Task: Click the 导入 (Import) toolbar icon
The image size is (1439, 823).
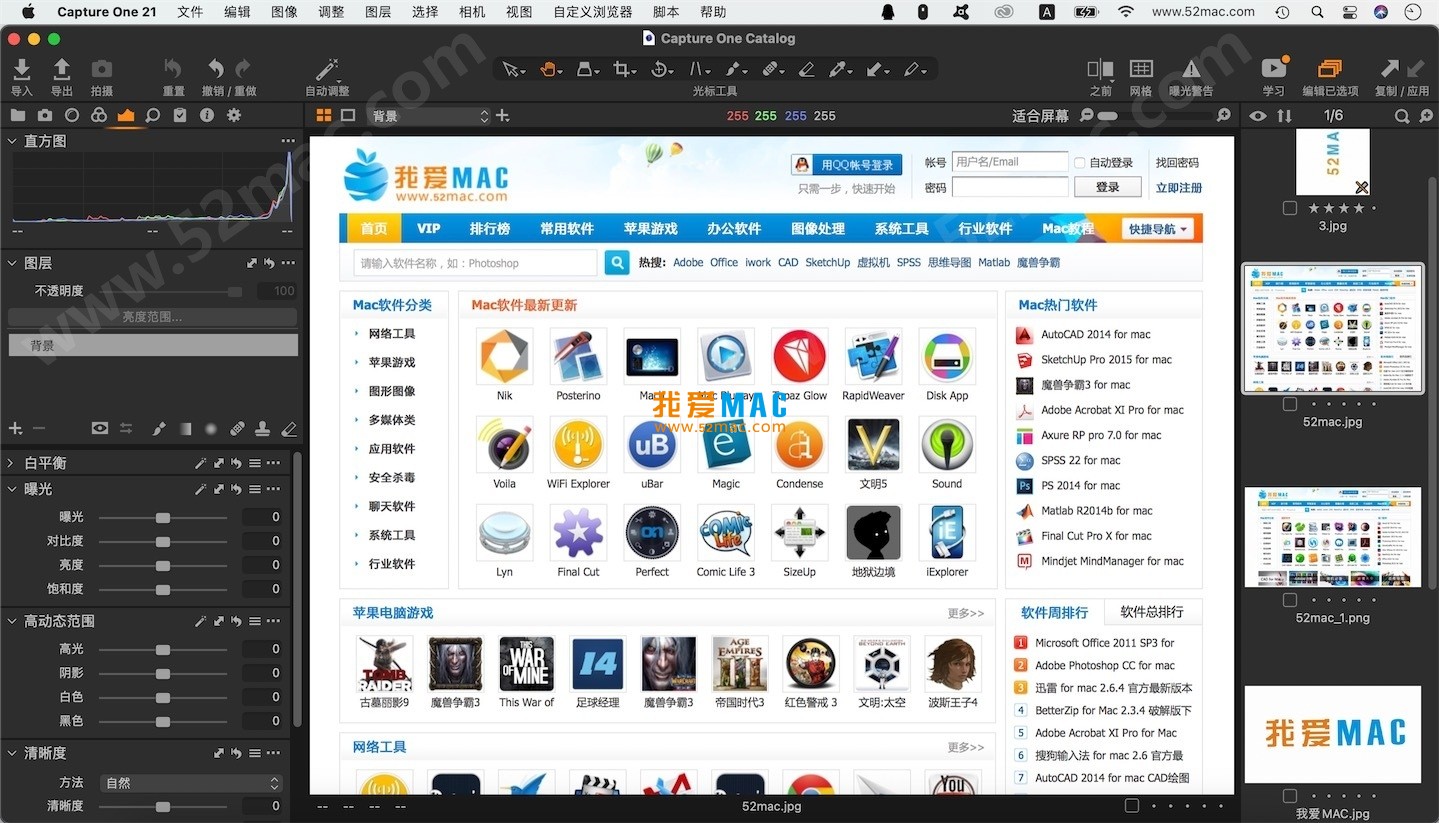Action: pos(21,69)
